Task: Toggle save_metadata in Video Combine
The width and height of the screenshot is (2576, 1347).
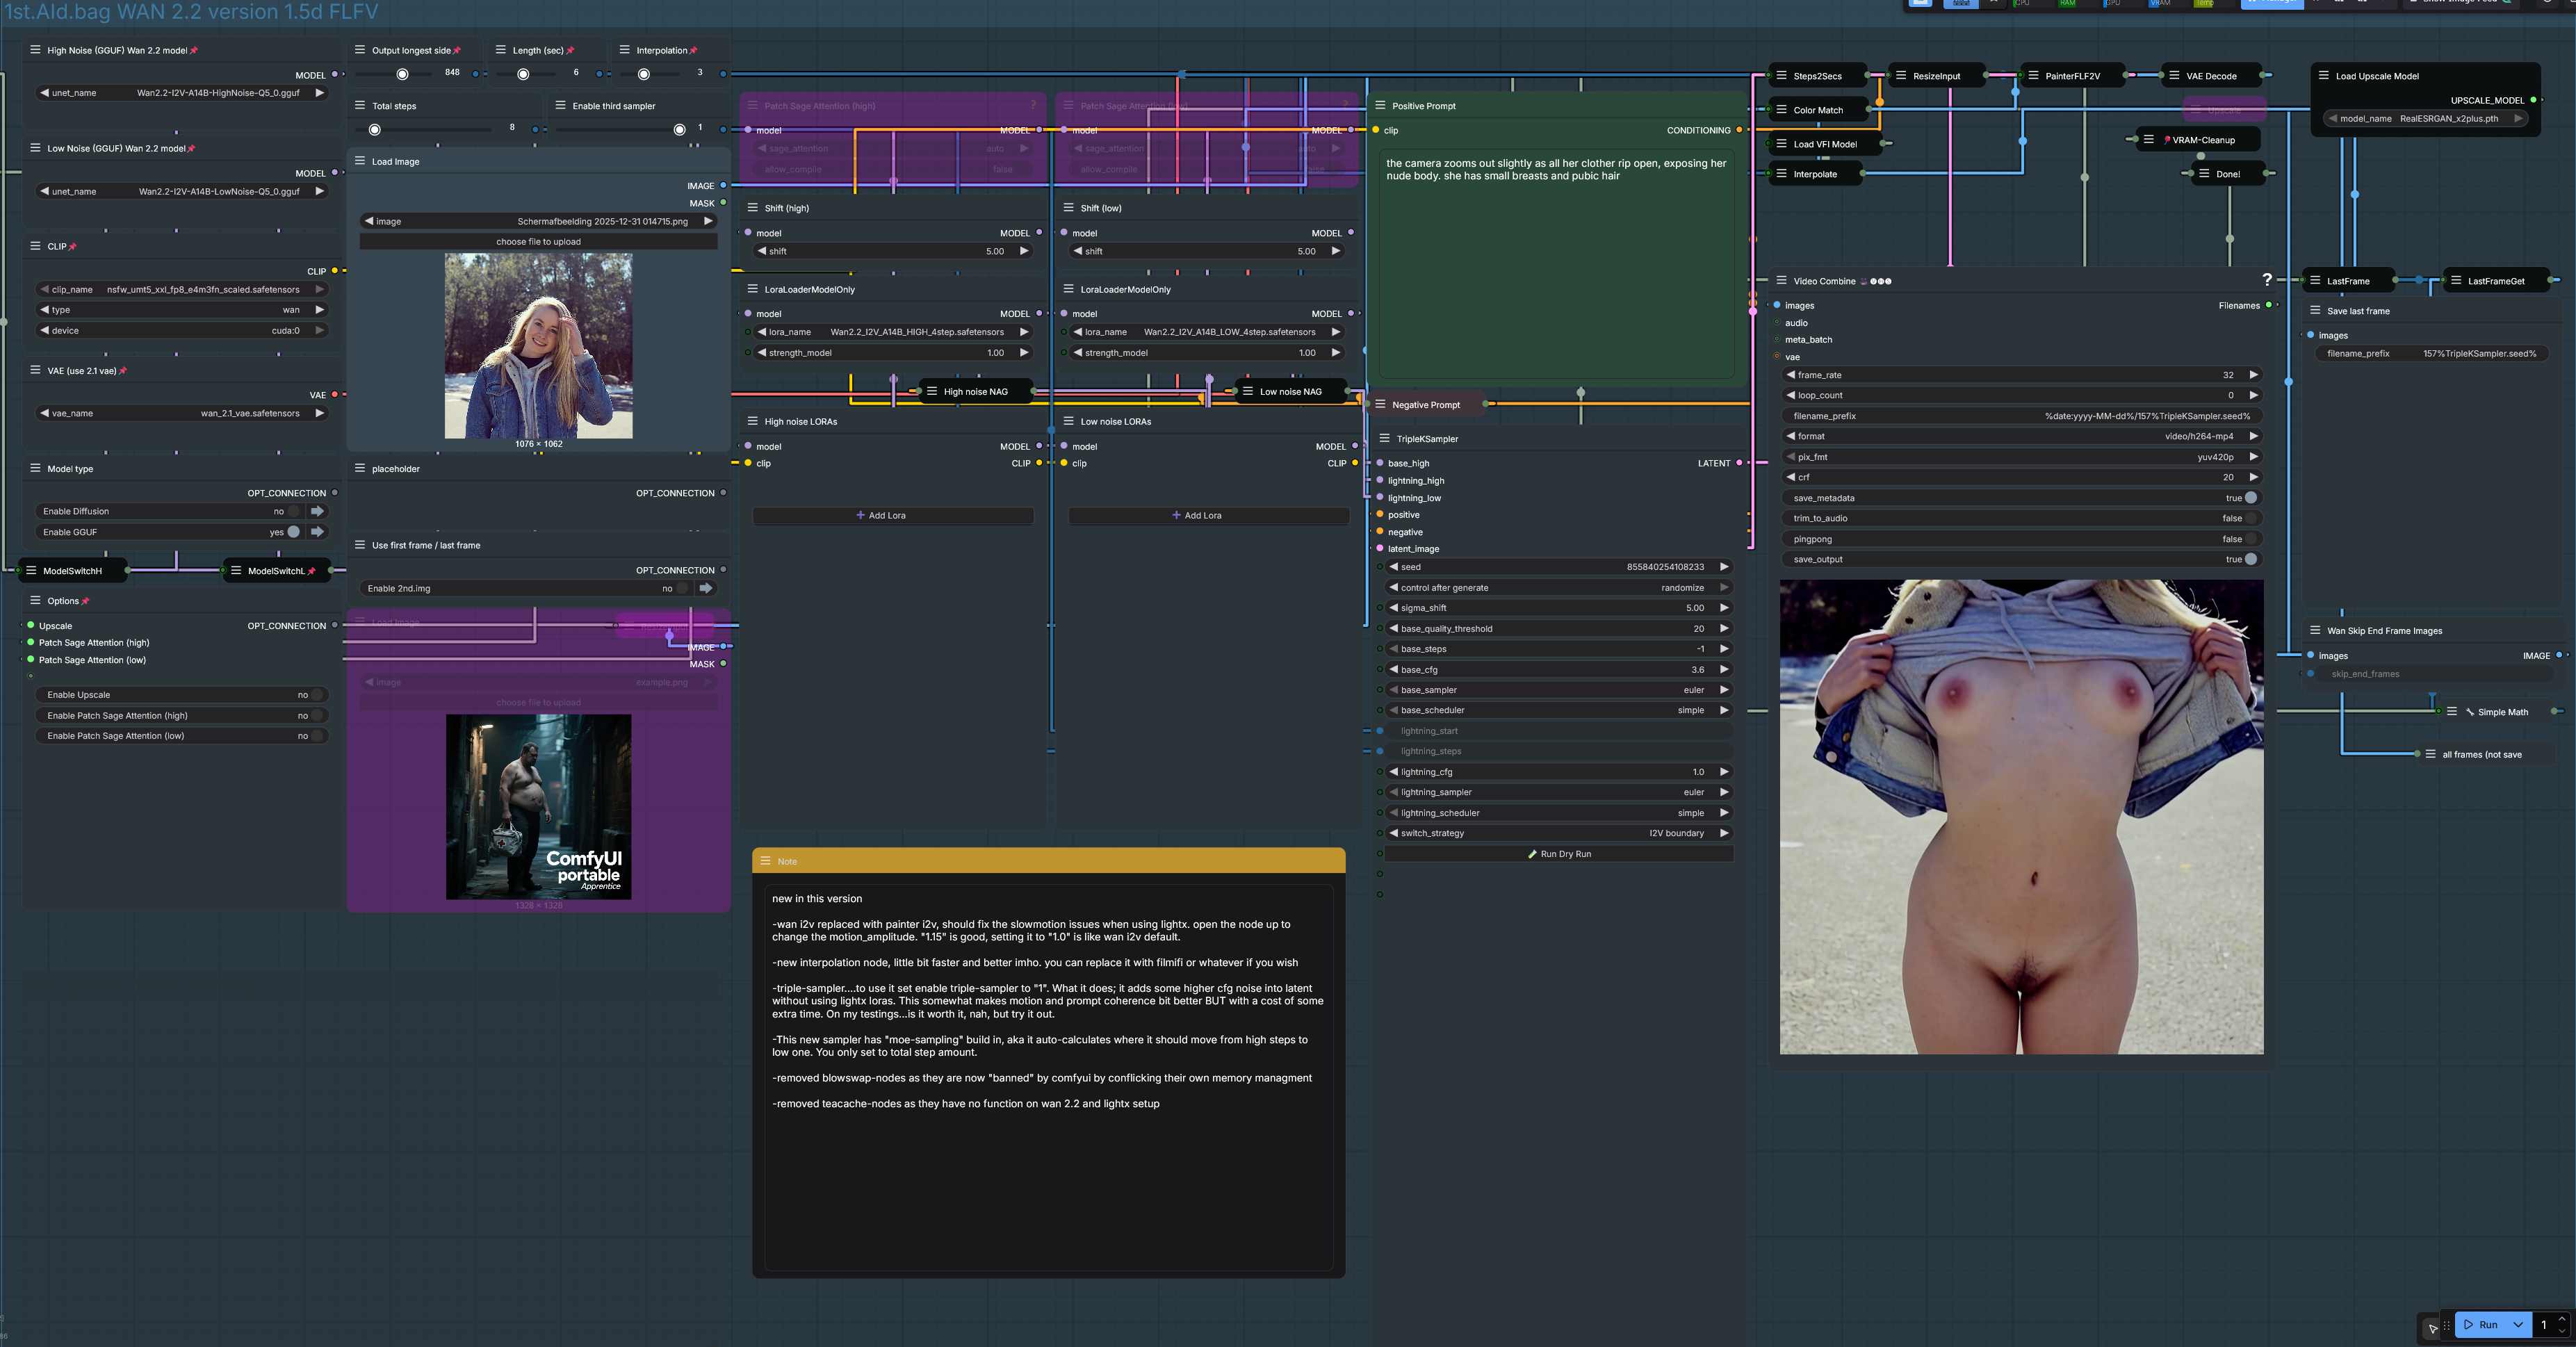Action: [2250, 498]
